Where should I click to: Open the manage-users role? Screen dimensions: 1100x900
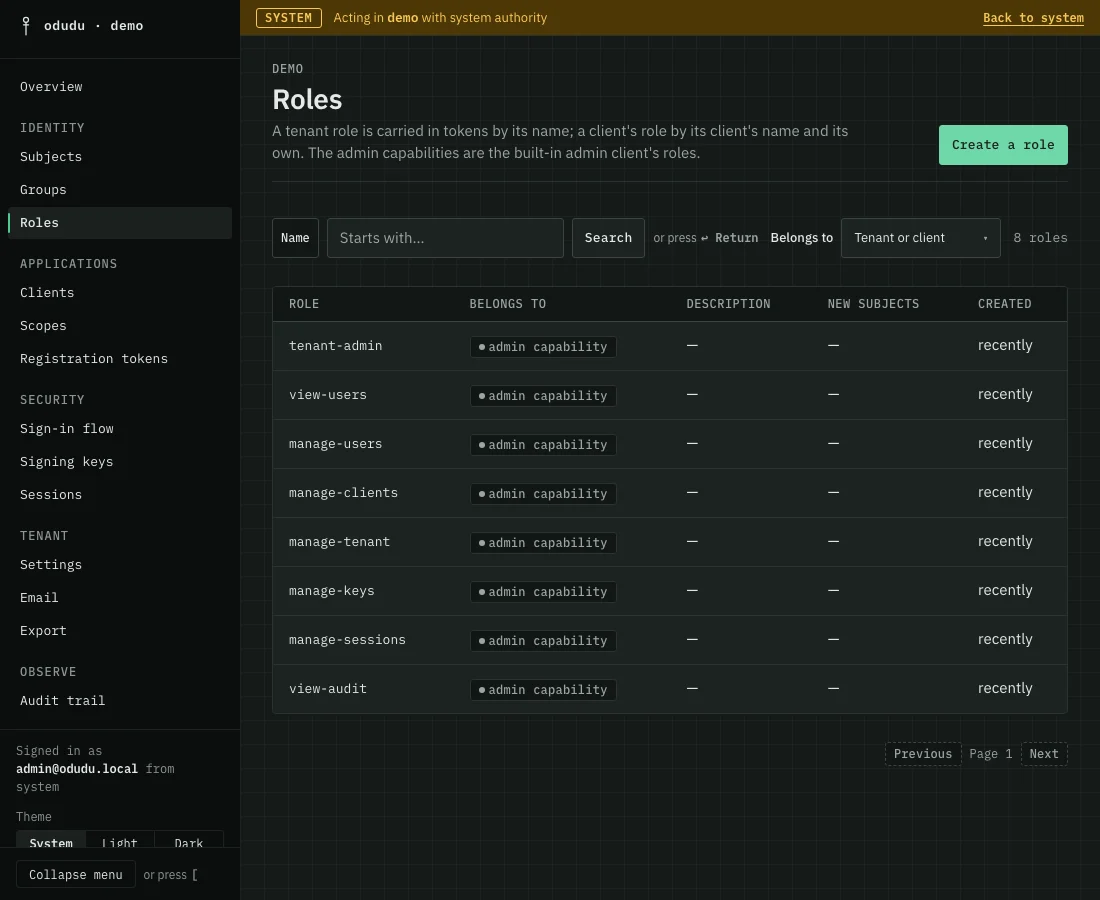click(x=335, y=444)
